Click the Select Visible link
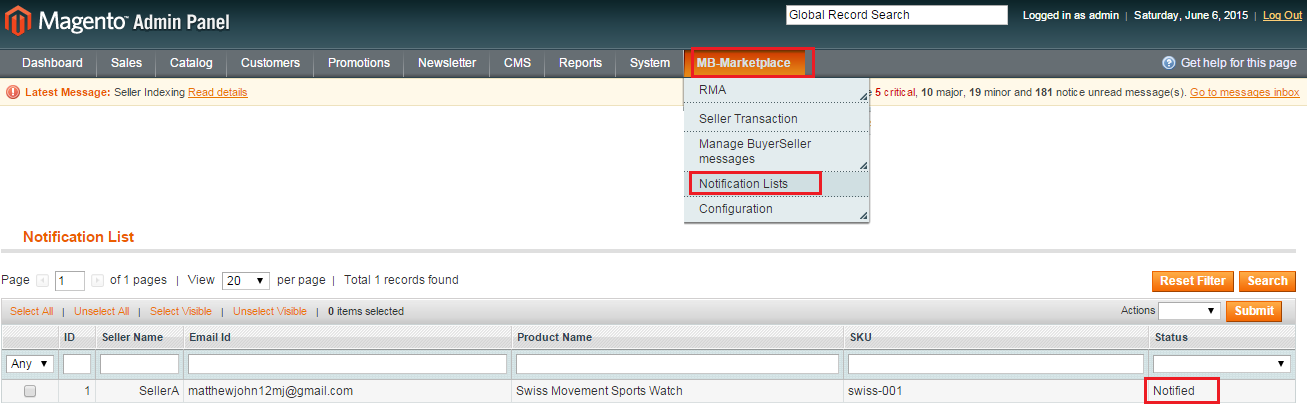Screen dimensions: 1307x416 click(x=181, y=311)
